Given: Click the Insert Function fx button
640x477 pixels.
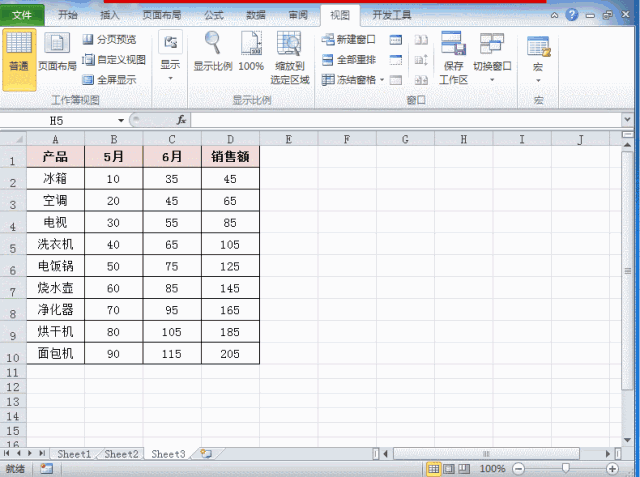Looking at the screenshot, I should tap(181, 120).
